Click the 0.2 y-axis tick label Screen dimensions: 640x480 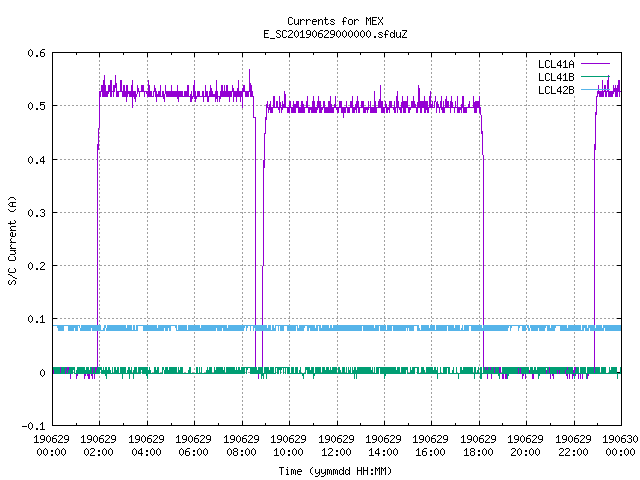tap(36, 266)
